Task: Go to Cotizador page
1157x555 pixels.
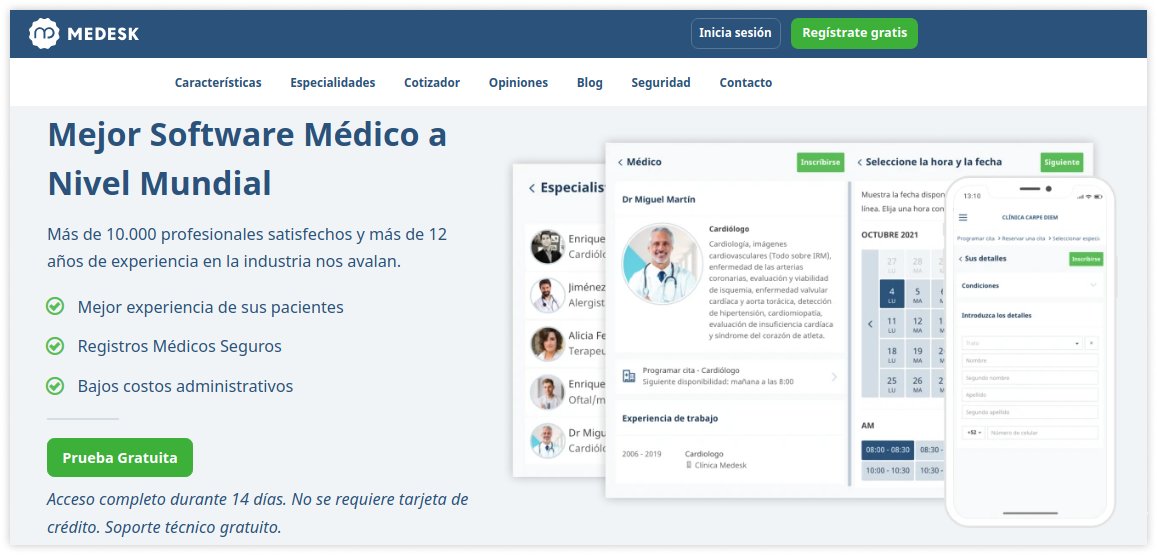Action: 432,83
